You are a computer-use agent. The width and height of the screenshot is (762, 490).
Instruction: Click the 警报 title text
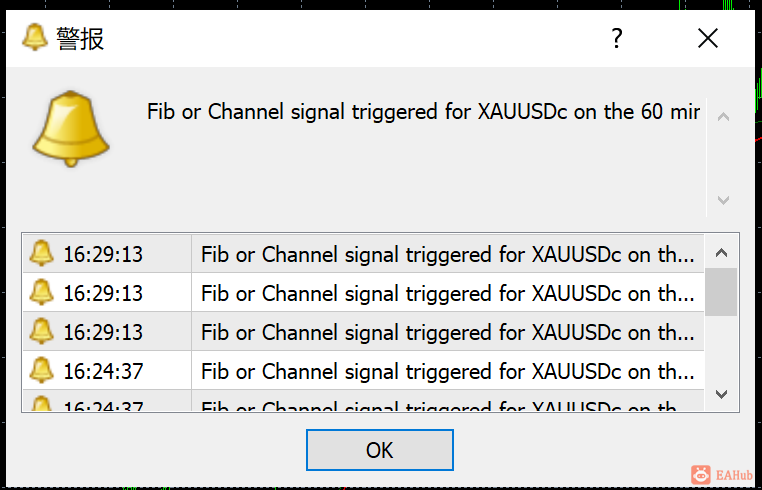[81, 39]
